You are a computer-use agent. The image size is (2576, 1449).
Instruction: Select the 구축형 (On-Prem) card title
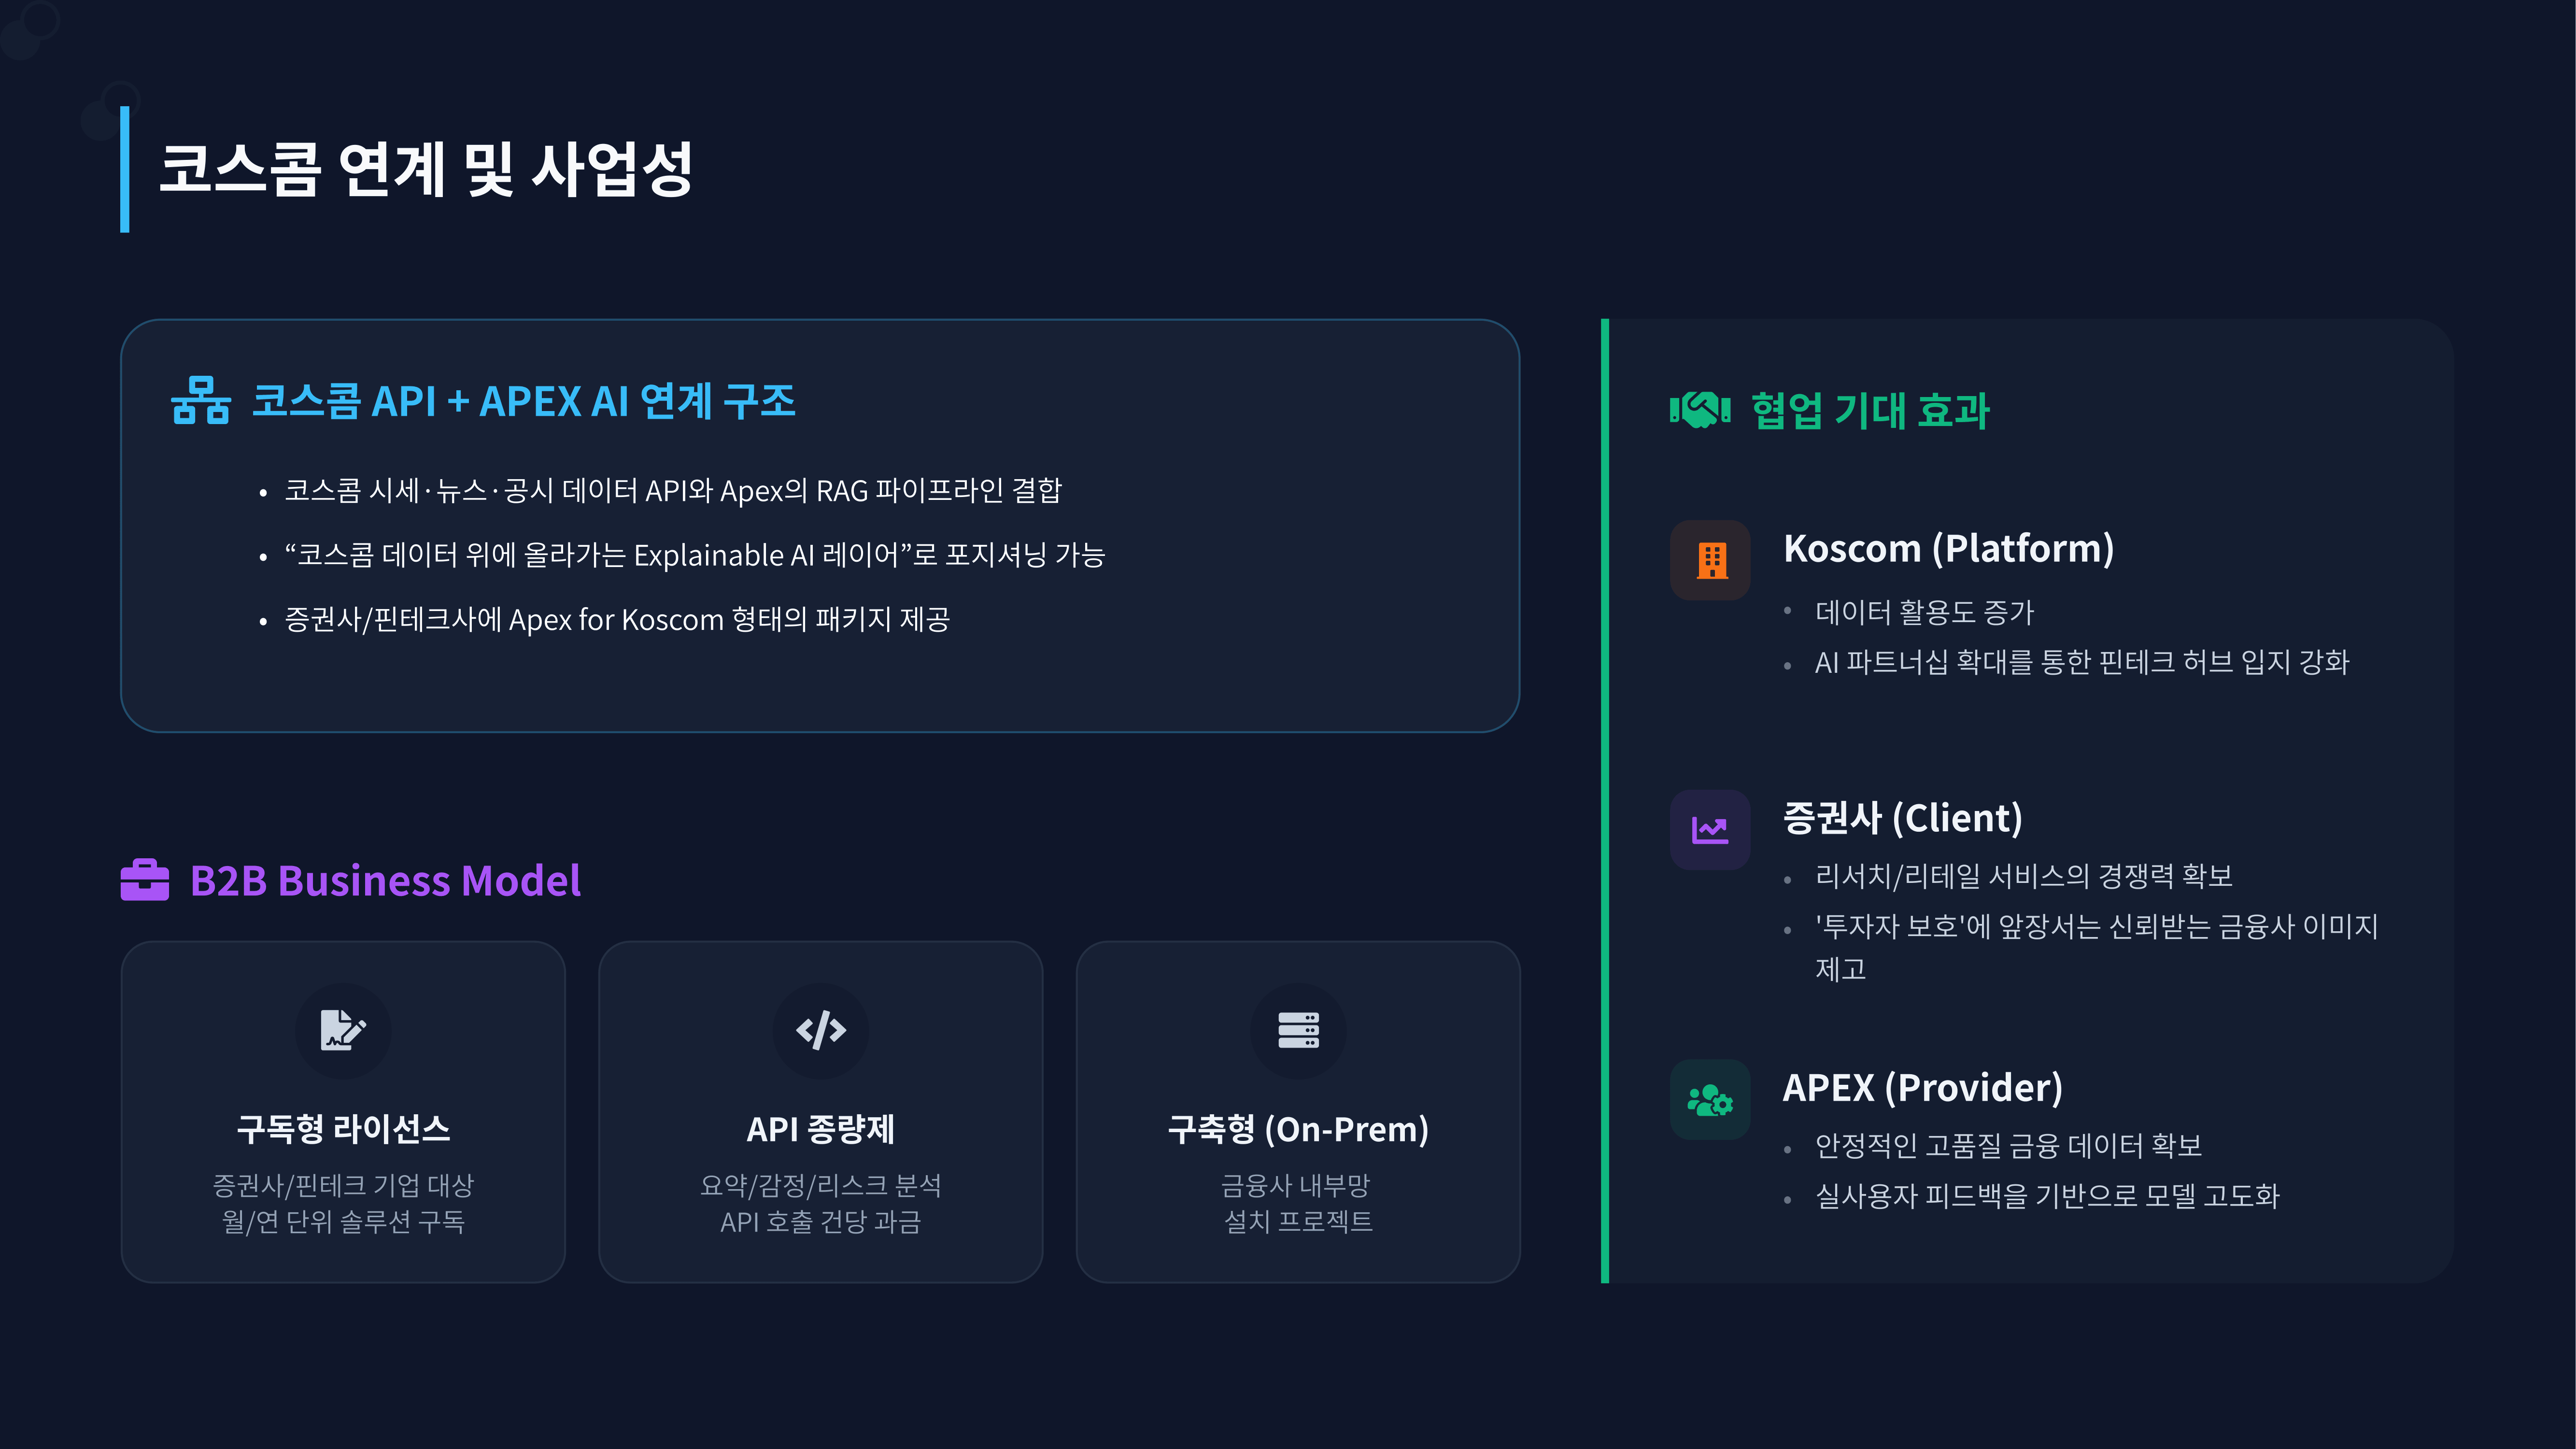point(1298,1129)
